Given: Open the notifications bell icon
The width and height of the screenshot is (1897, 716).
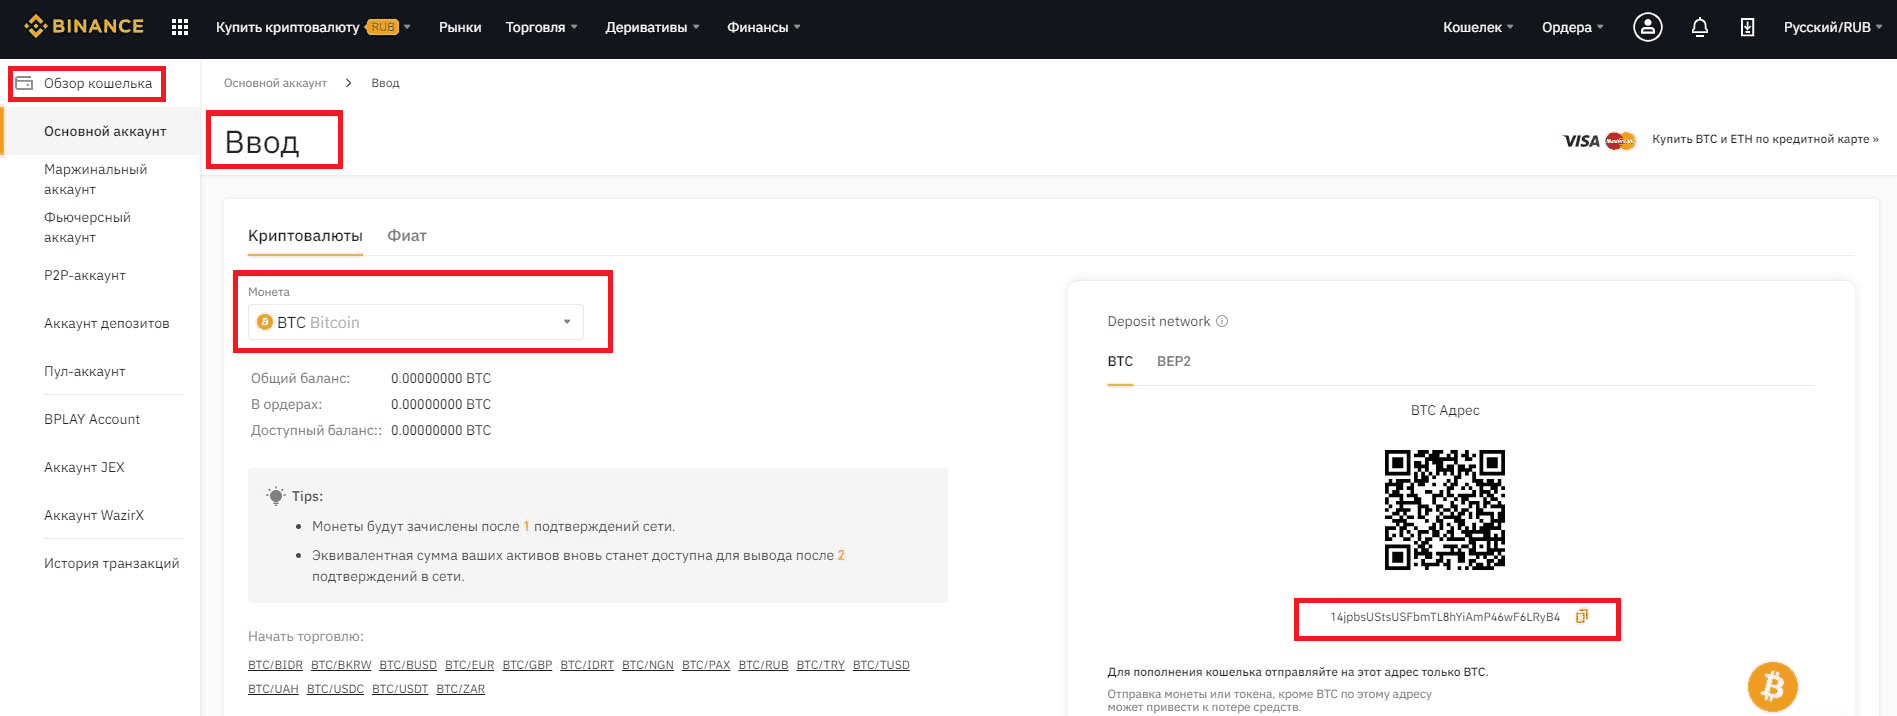Looking at the screenshot, I should 1699,27.
